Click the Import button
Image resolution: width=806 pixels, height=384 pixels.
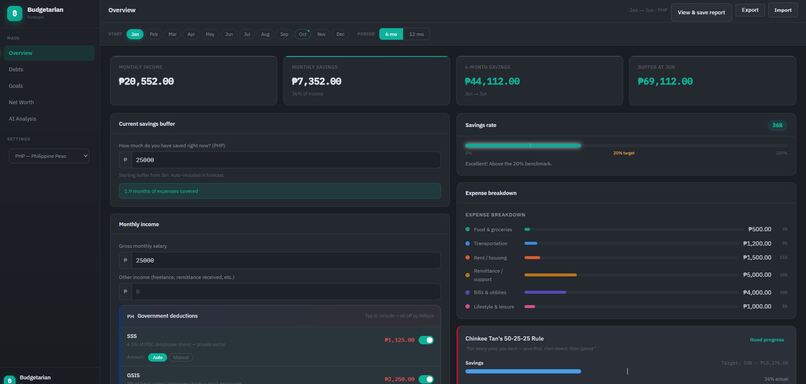pos(783,10)
